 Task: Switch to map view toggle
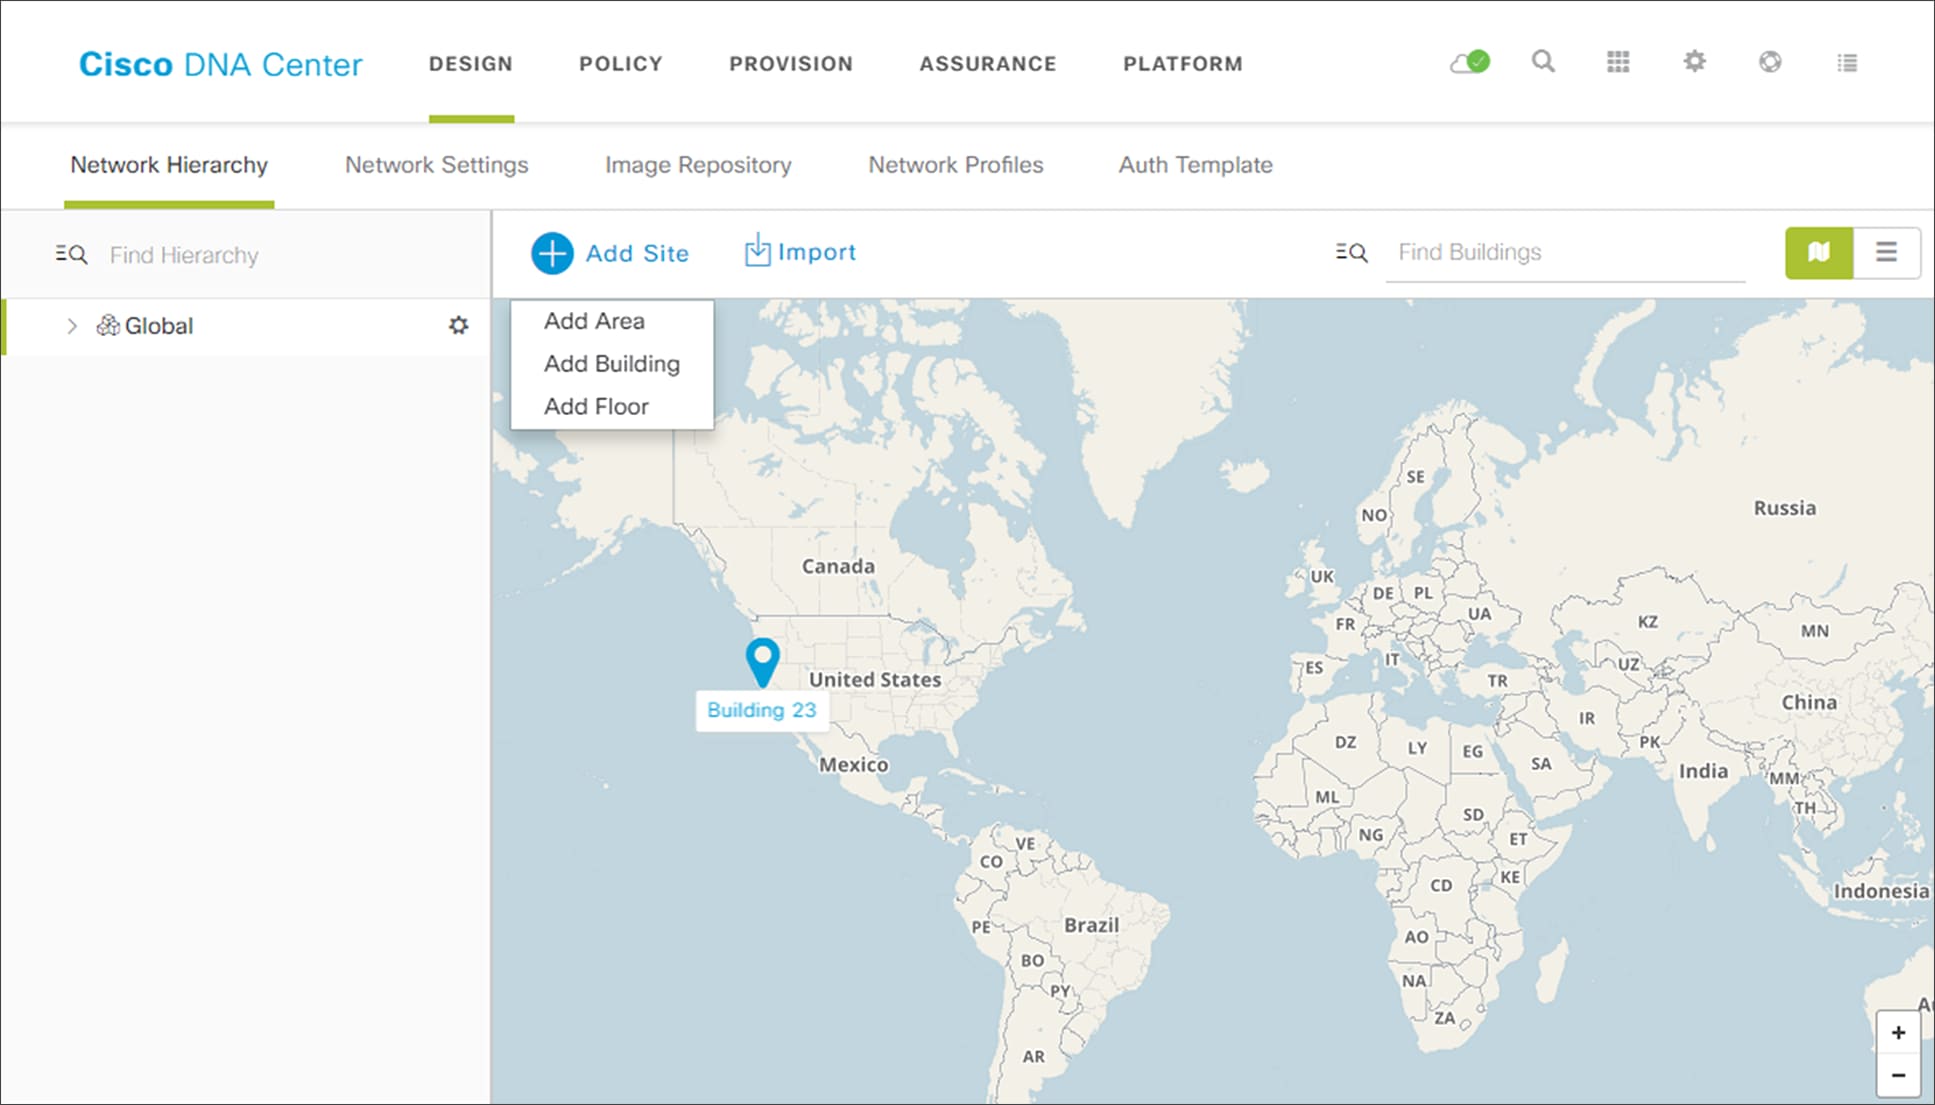coord(1819,252)
